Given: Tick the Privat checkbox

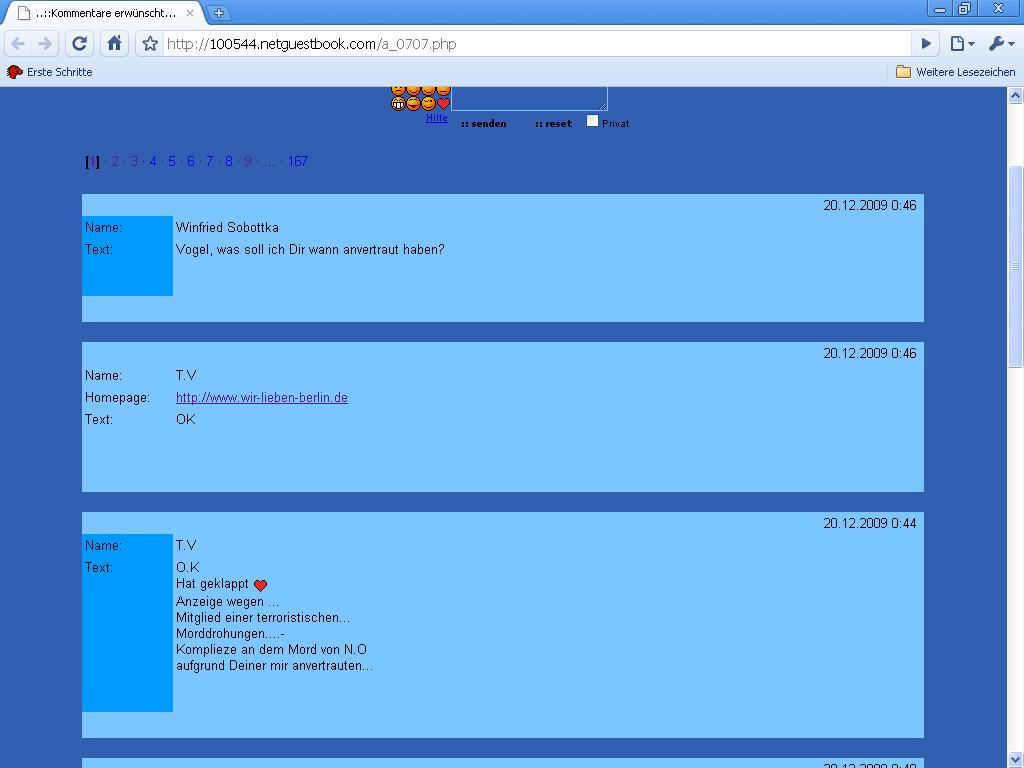Looking at the screenshot, I should [592, 121].
